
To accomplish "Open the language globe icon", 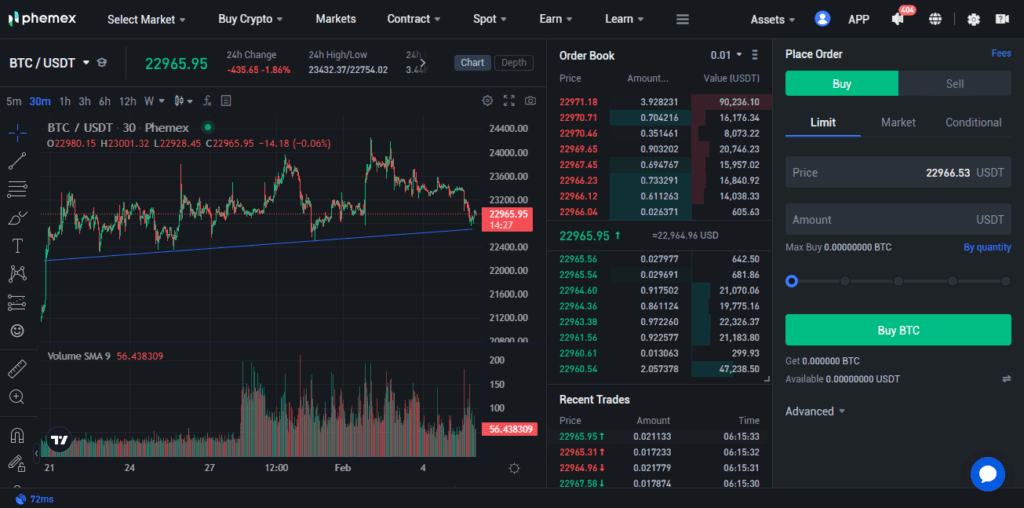I will (935, 19).
